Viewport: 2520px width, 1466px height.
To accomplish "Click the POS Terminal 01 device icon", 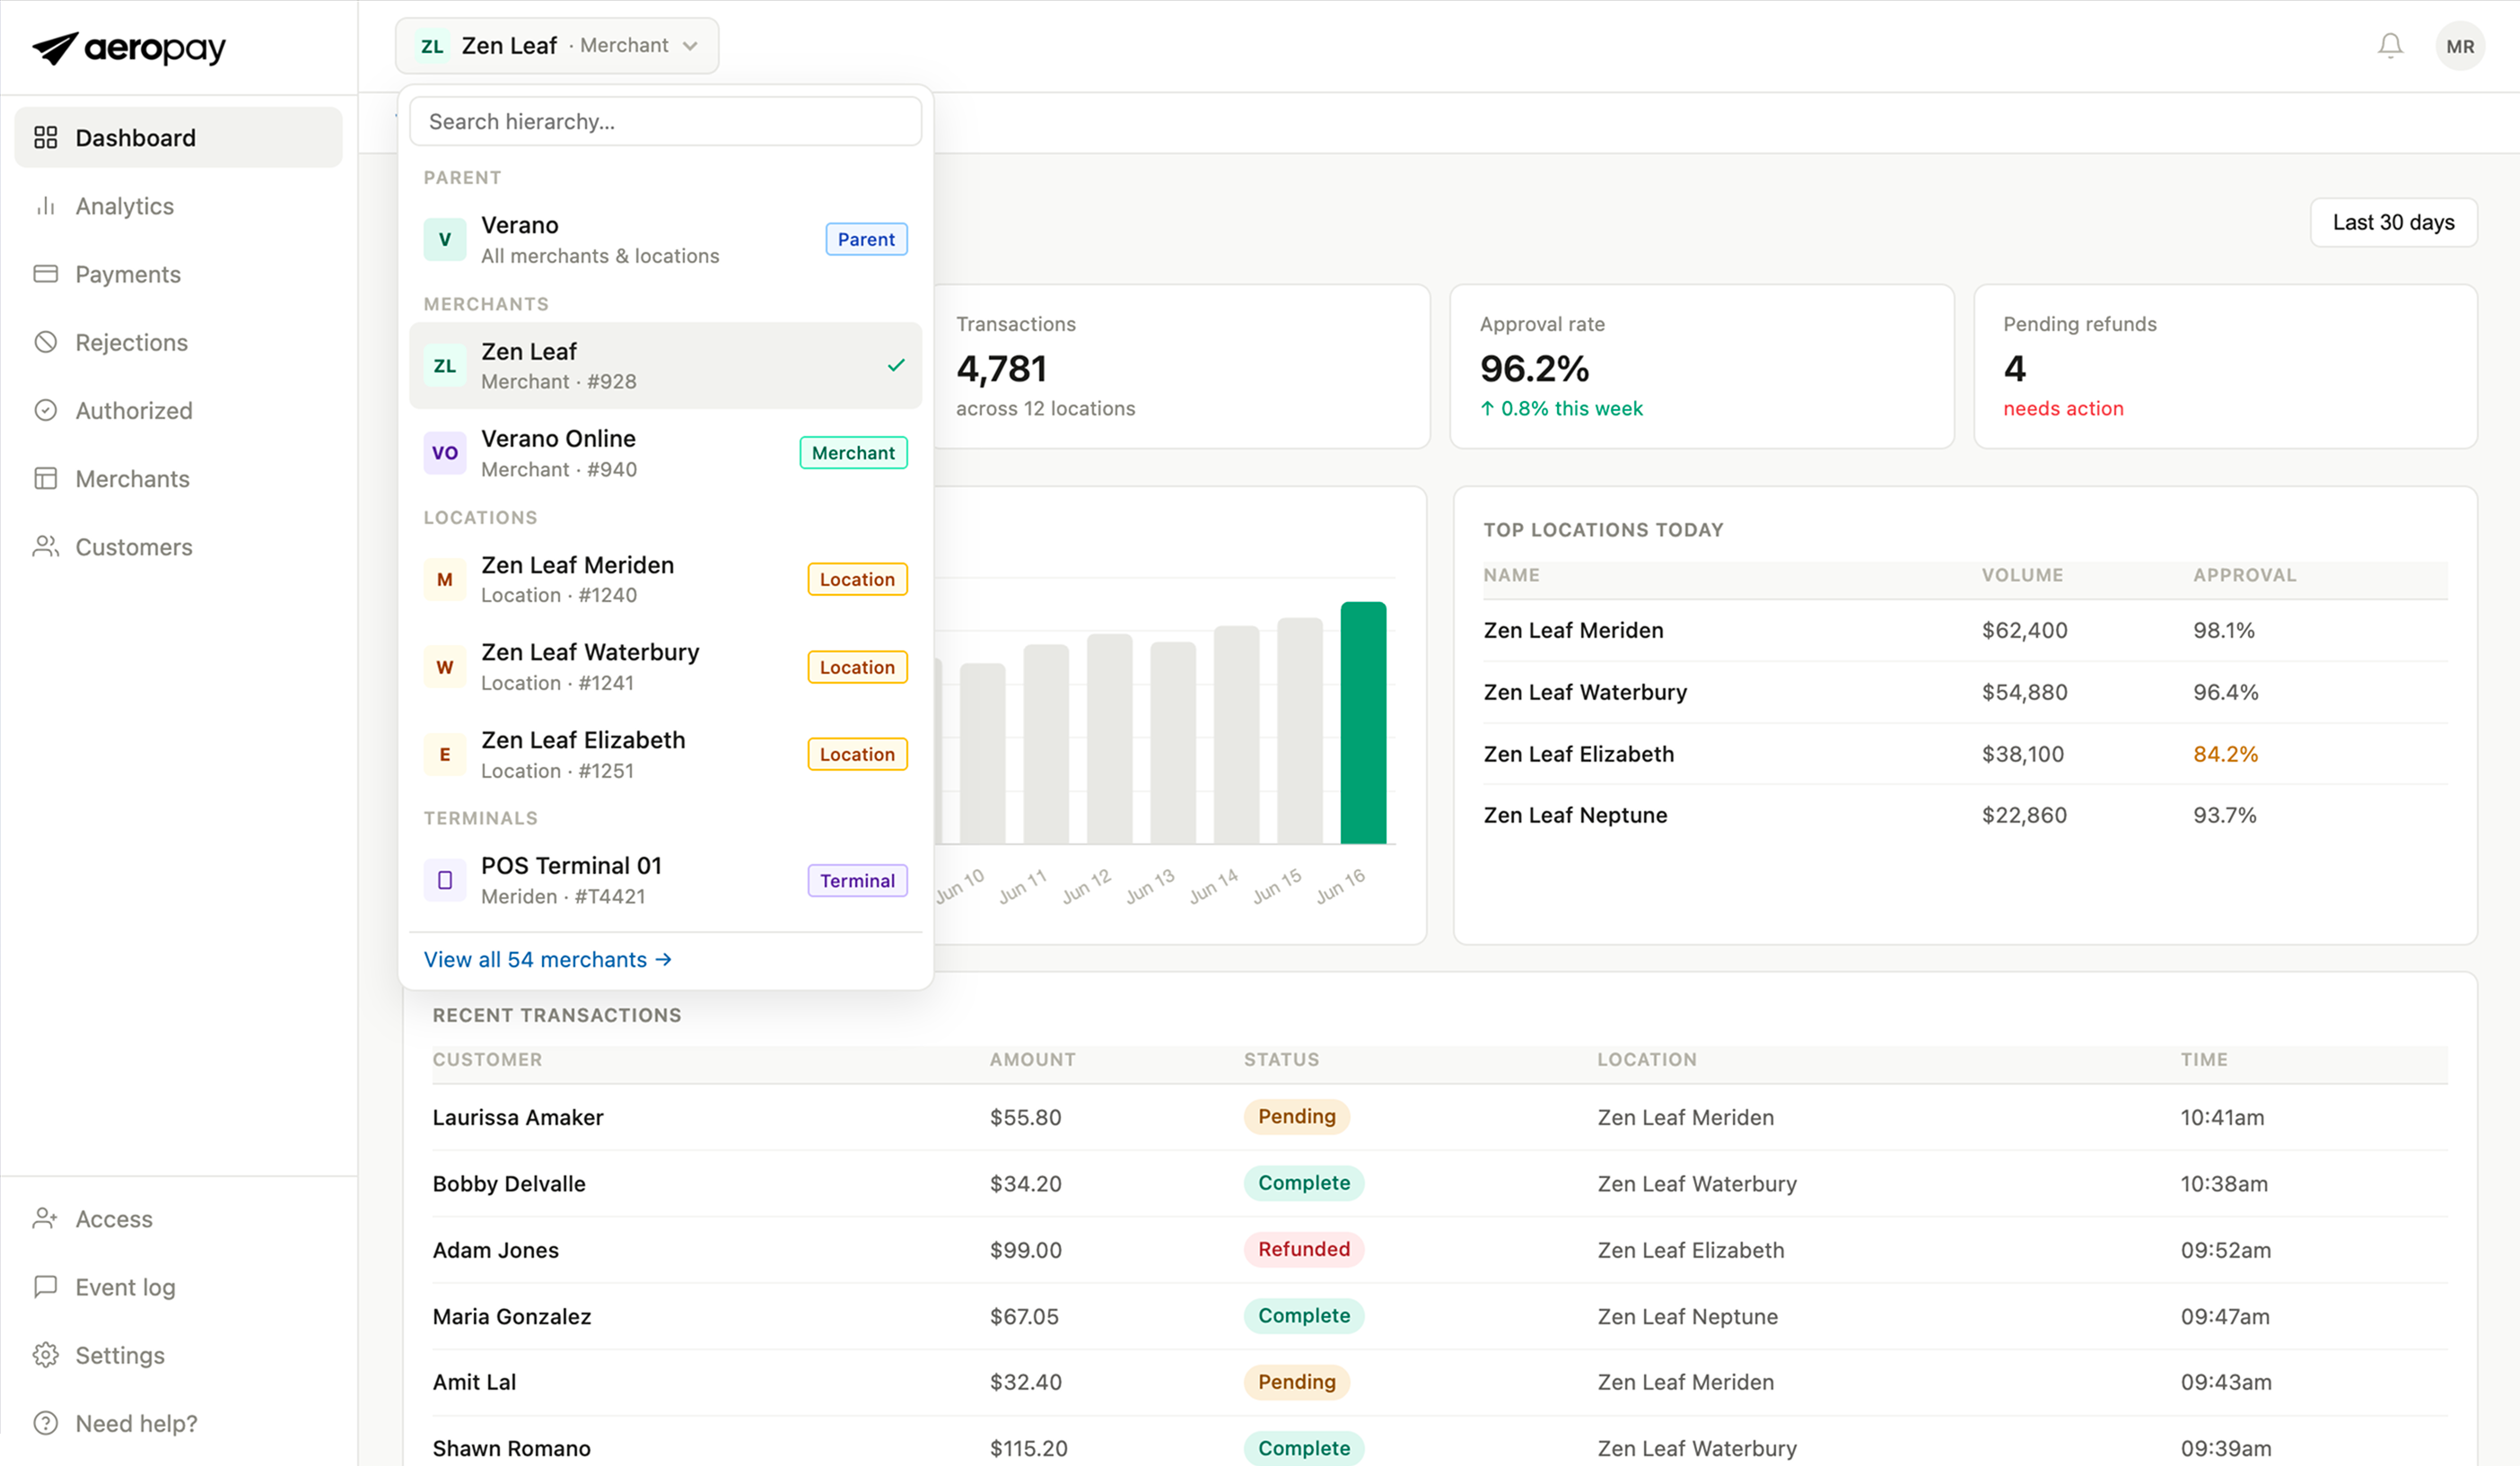I will (x=445, y=881).
